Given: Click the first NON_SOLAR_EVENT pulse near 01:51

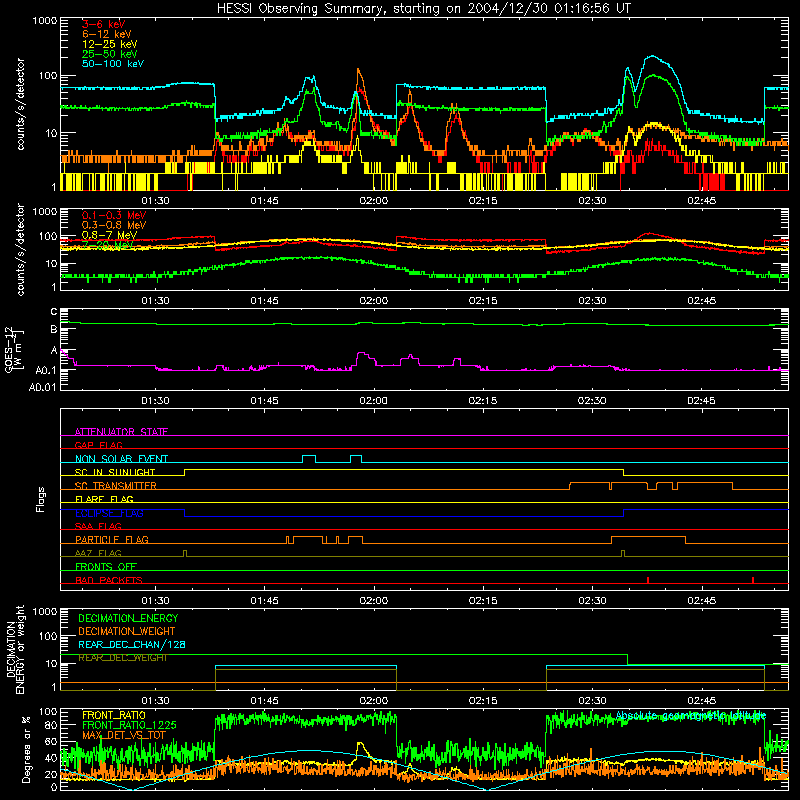Looking at the screenshot, I should point(309,459).
